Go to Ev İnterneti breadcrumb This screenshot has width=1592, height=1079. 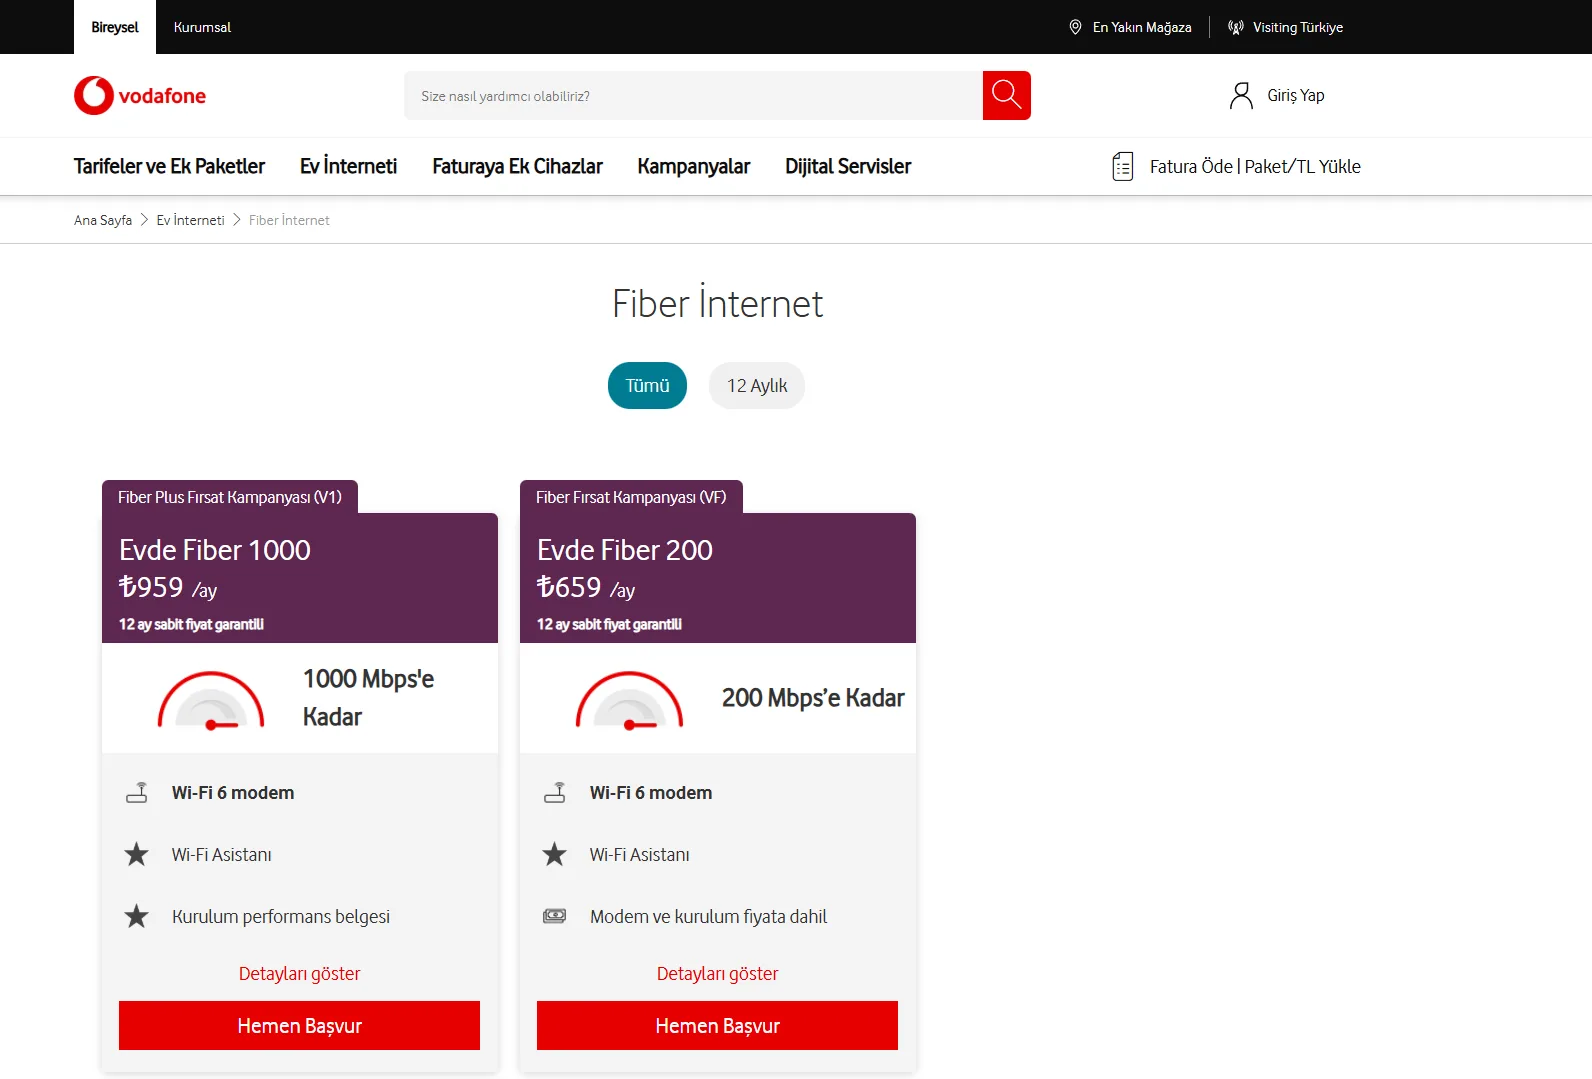[190, 220]
